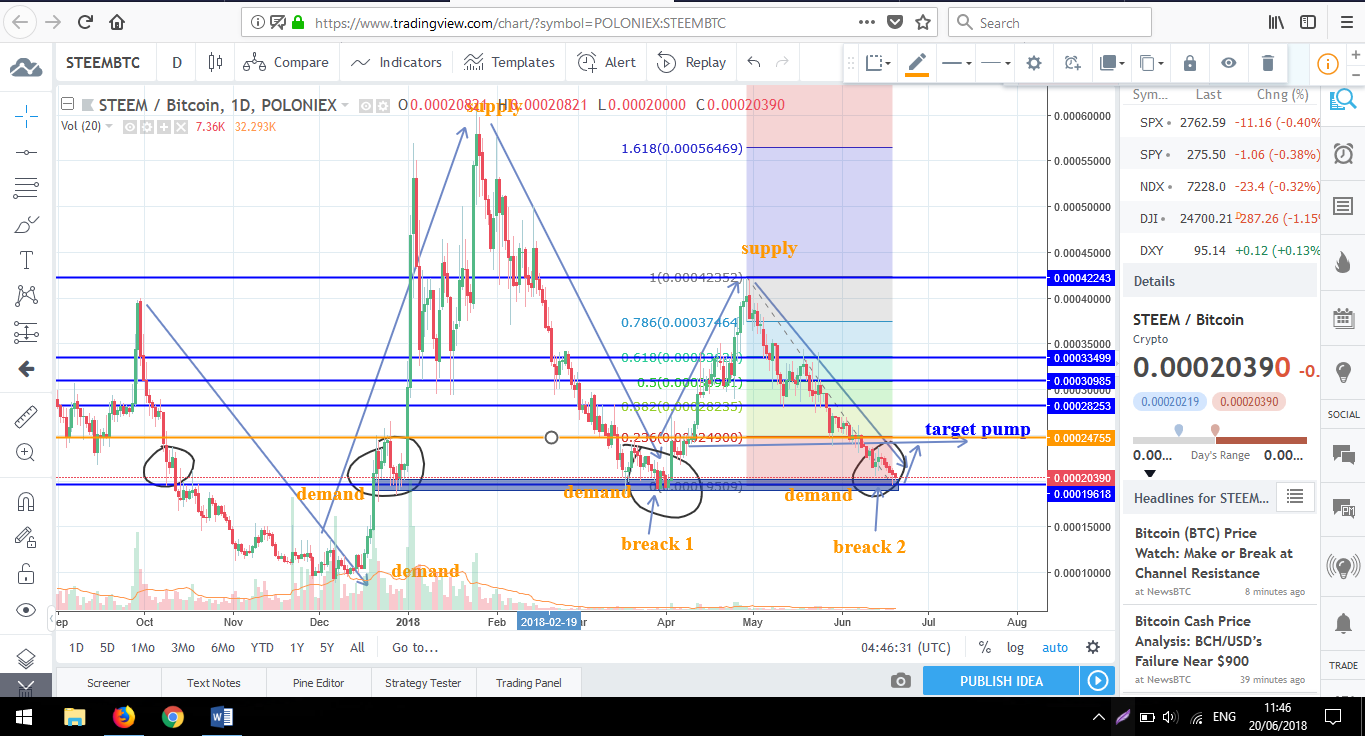This screenshot has width=1365, height=736.
Task: Hide all drawings with left eye icon
Action: pyautogui.click(x=26, y=610)
